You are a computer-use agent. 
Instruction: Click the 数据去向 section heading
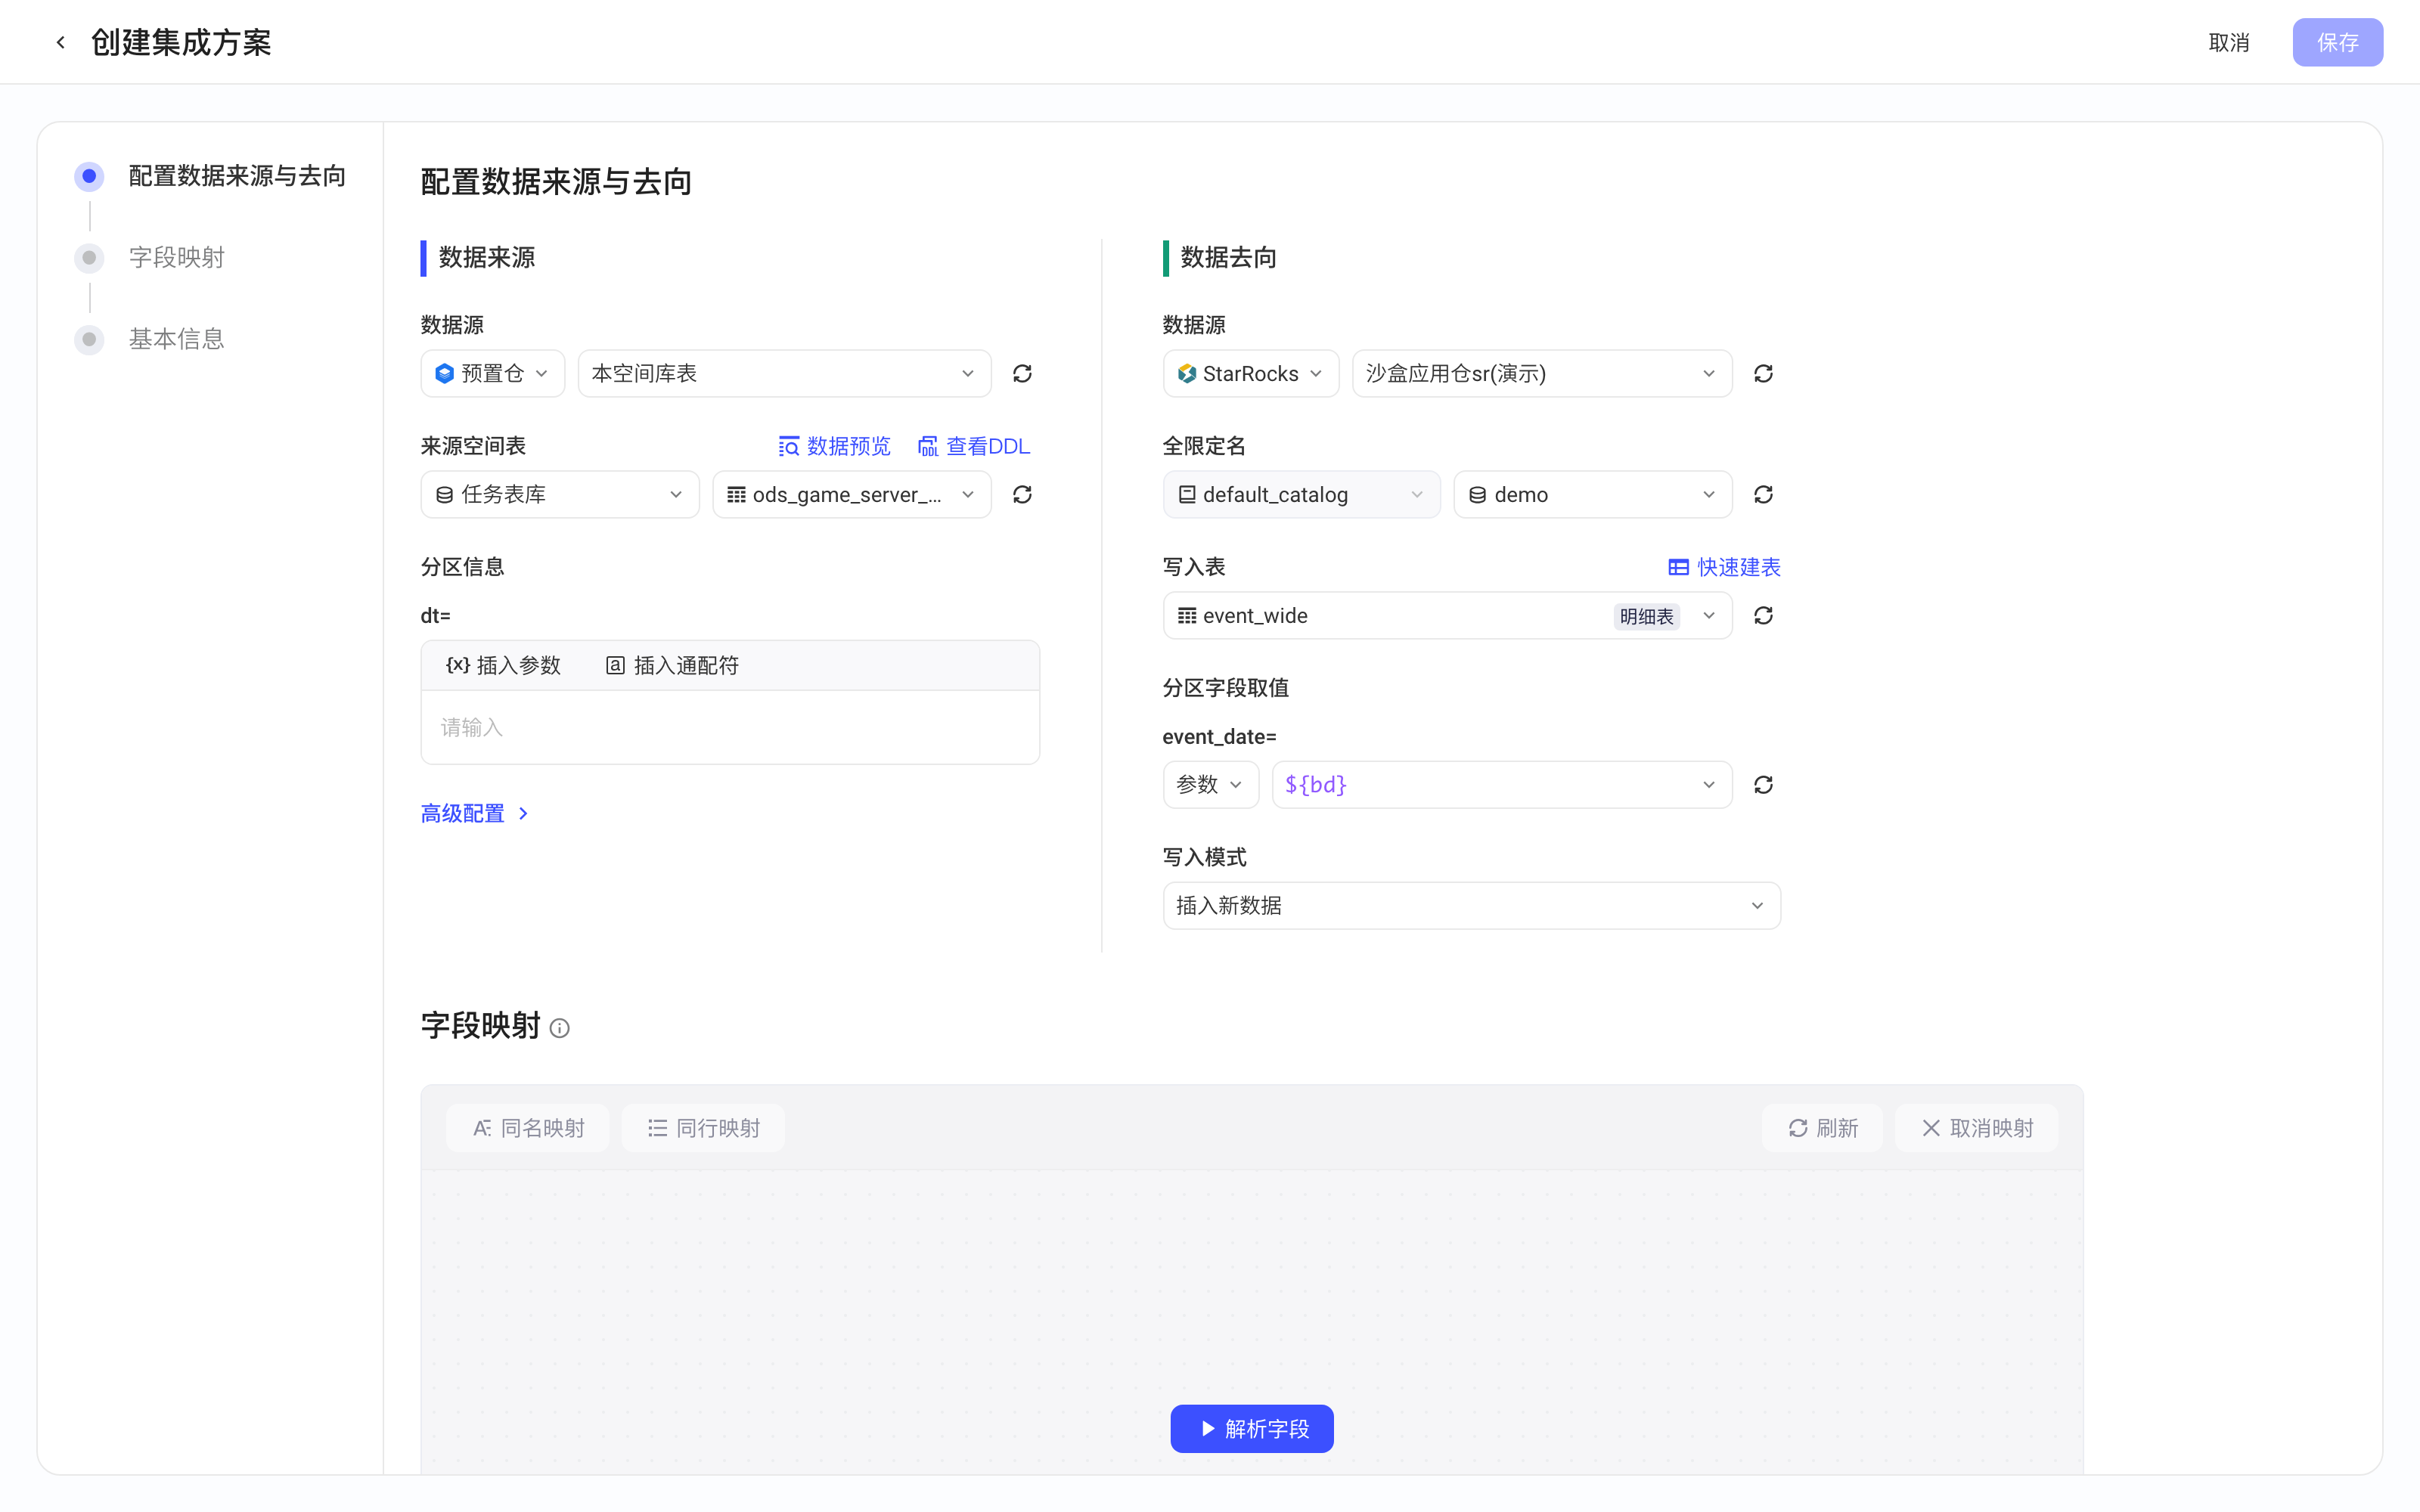pos(1228,257)
